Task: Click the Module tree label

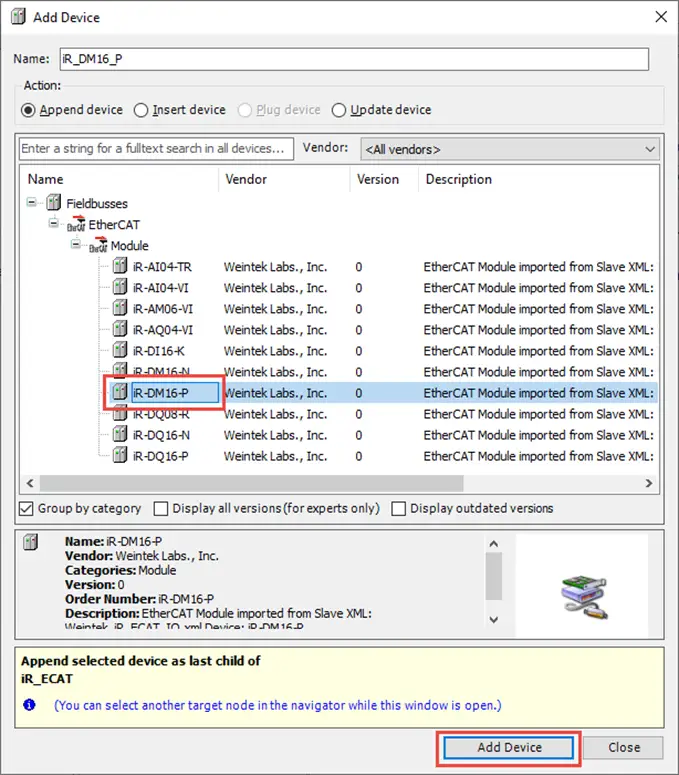Action: pos(129,246)
